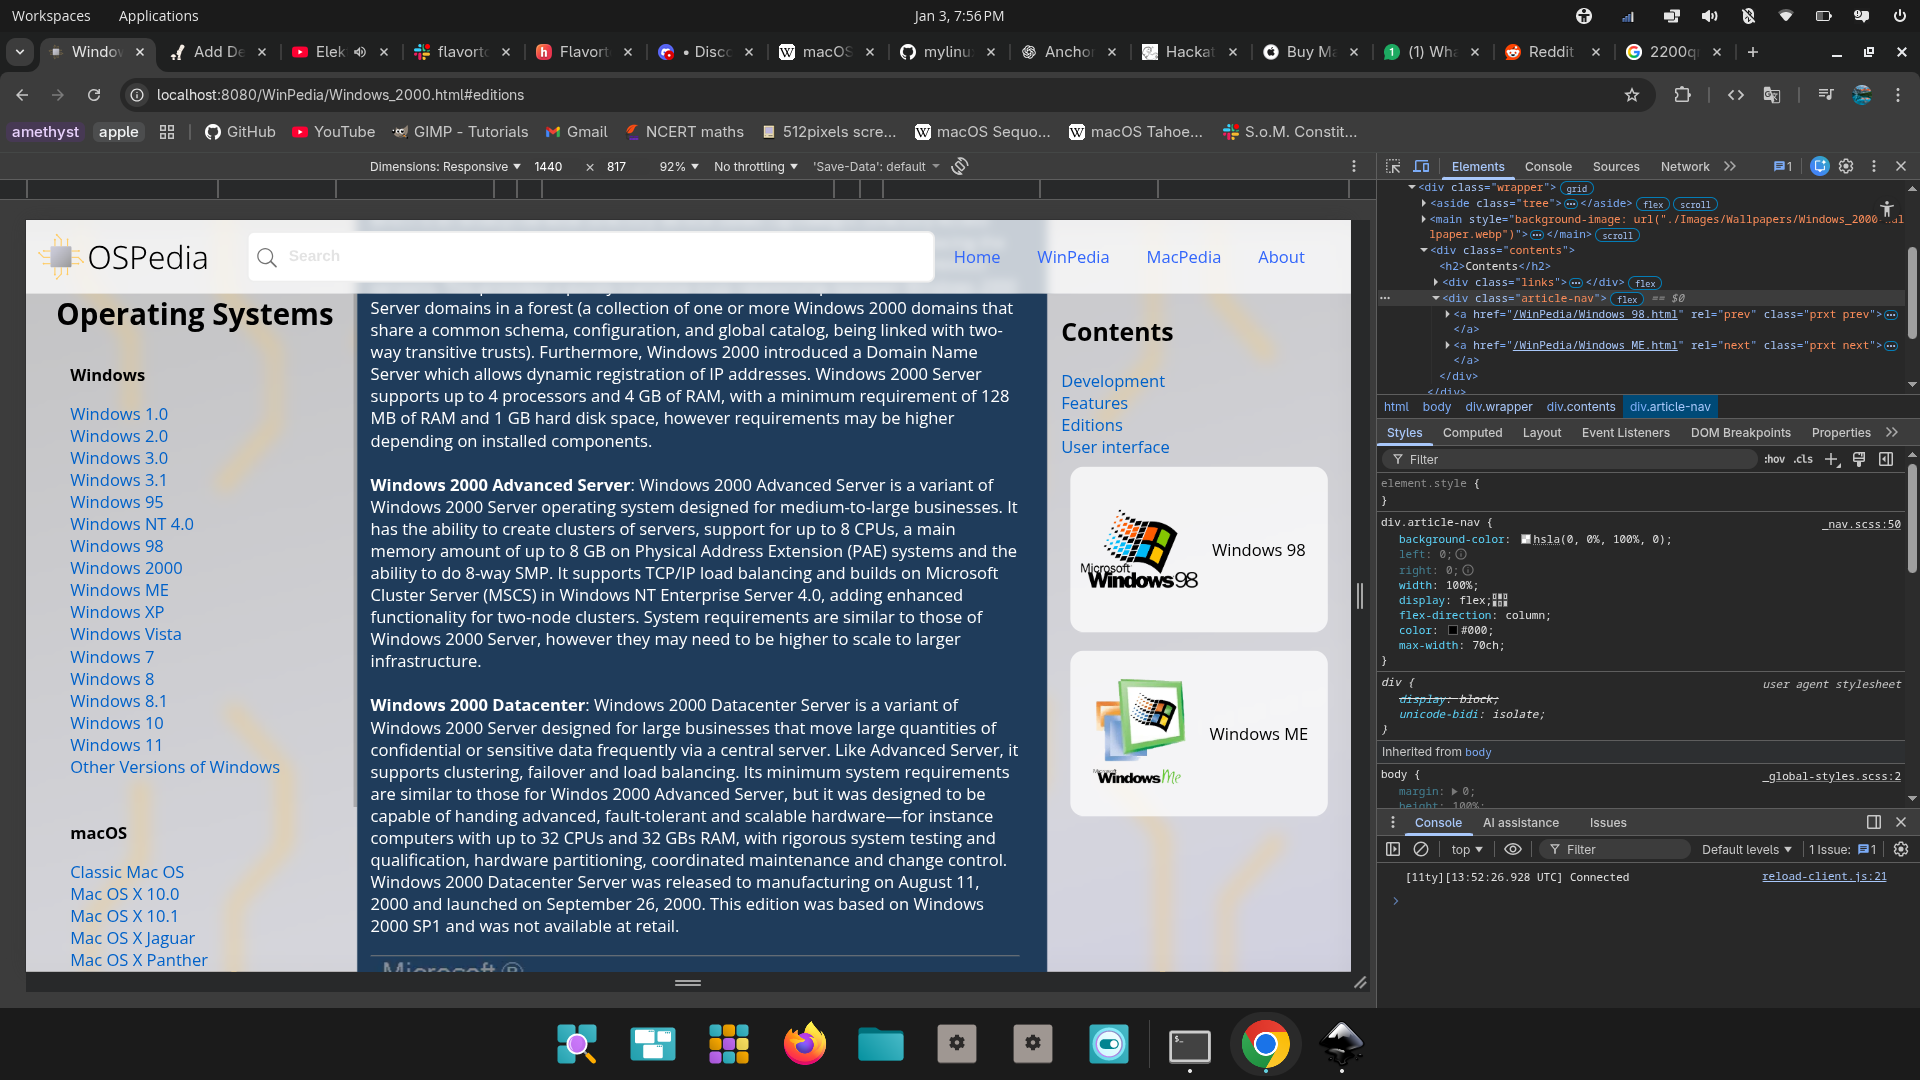Click the new style rule plus icon
Image resolution: width=1920 pixels, height=1080 pixels.
(1831, 459)
